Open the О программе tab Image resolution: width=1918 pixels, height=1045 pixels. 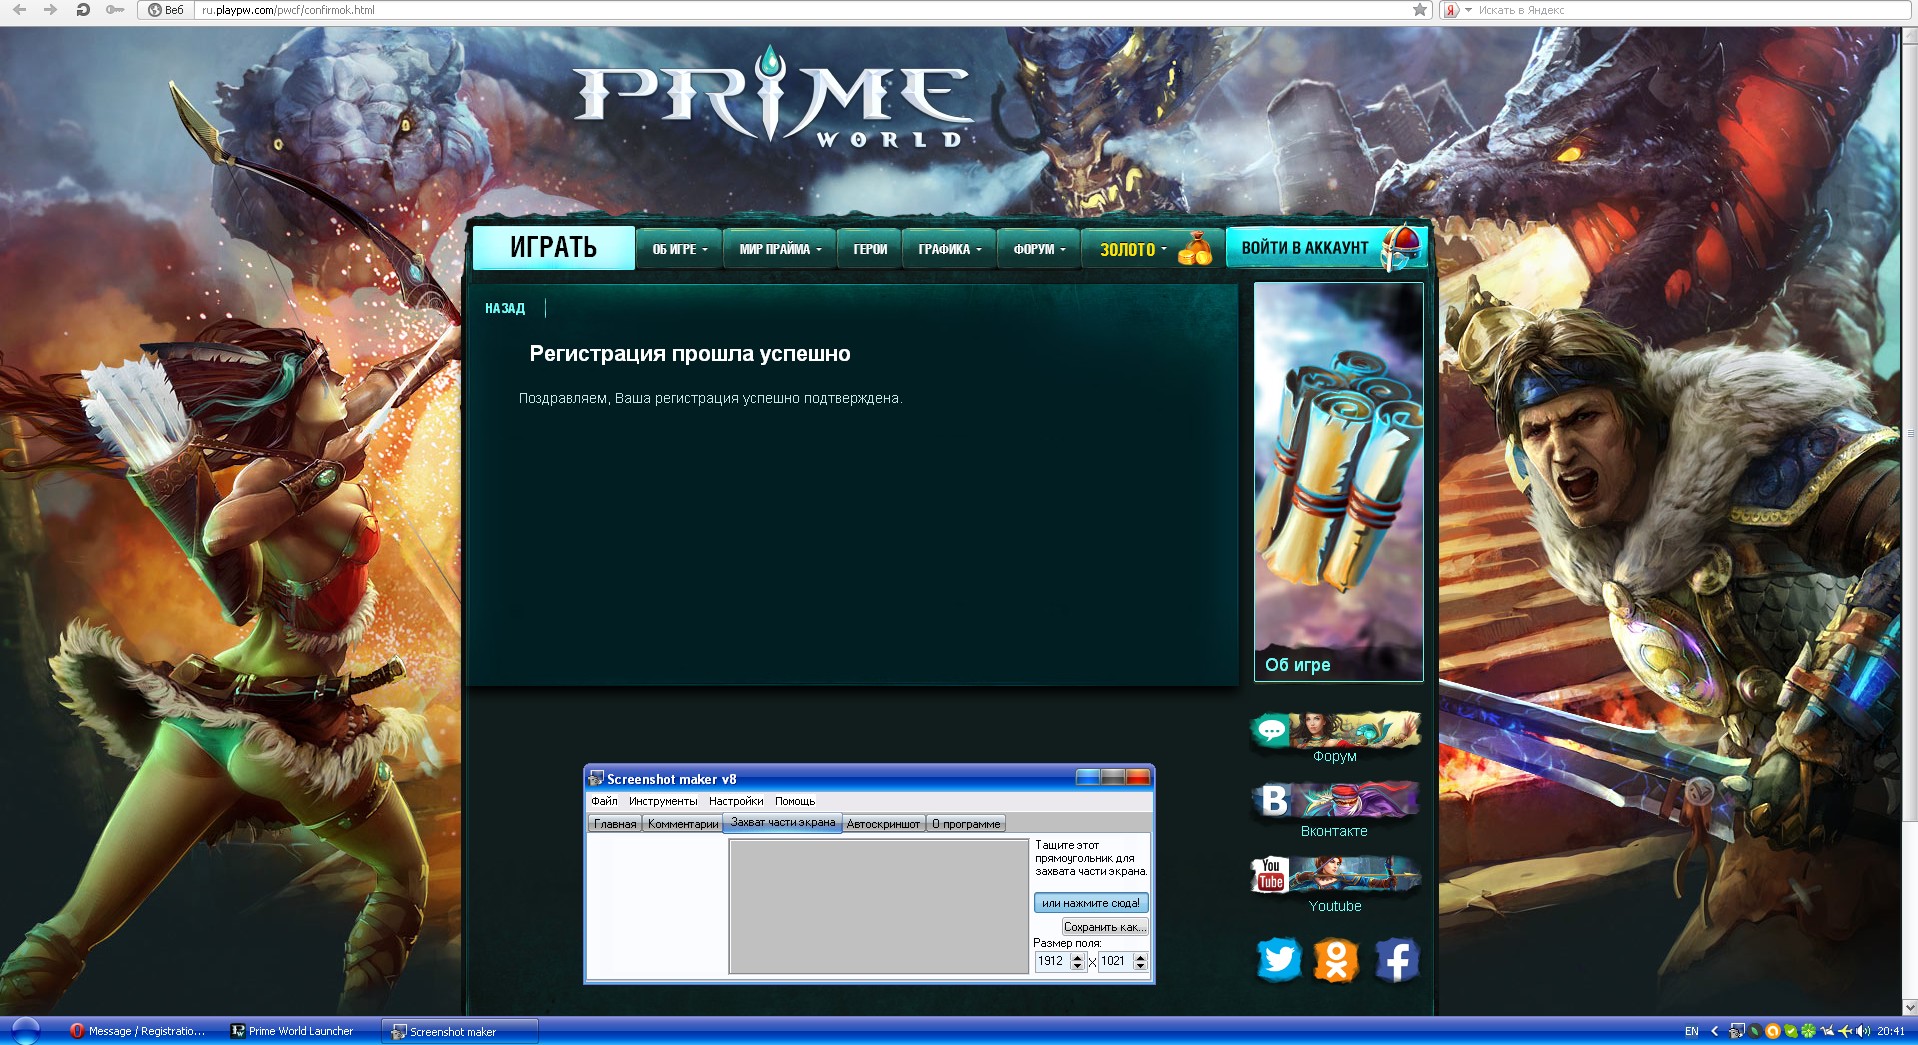966,824
